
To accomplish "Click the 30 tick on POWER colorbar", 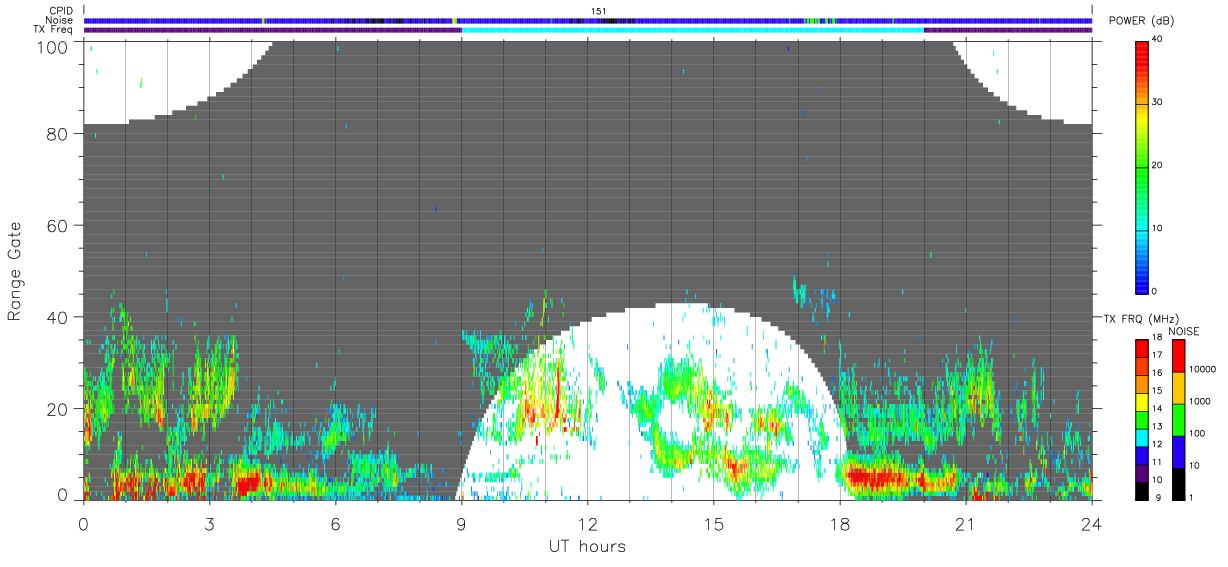I will (1157, 102).
